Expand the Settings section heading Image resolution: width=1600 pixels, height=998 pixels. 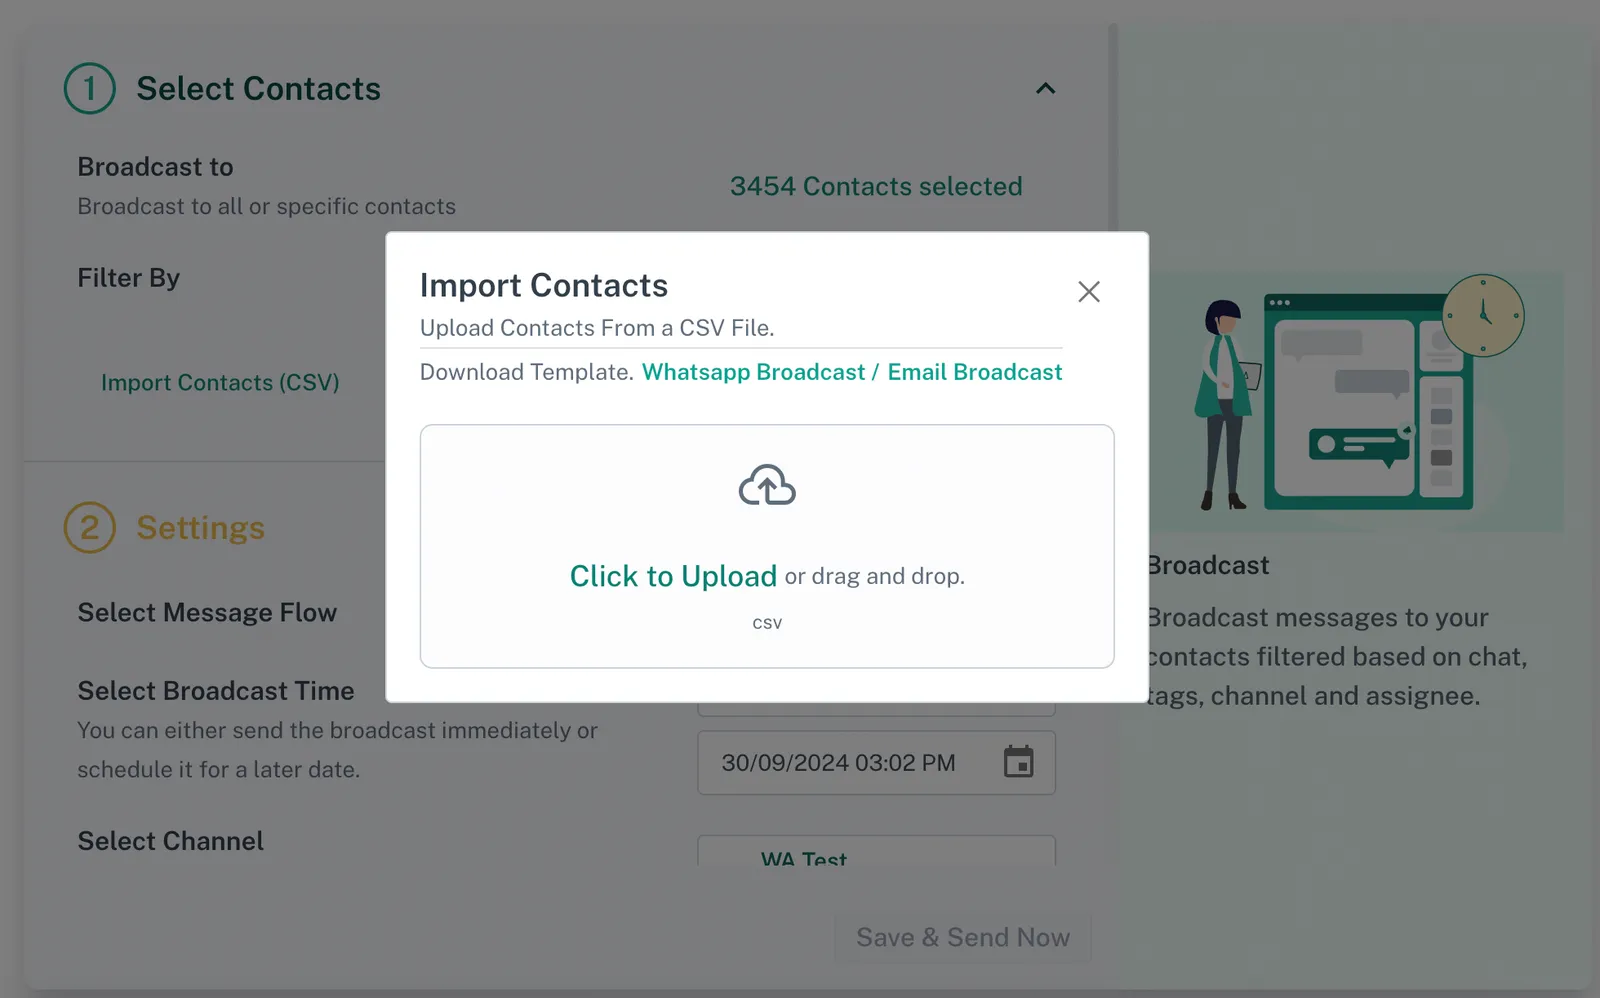pos(200,528)
